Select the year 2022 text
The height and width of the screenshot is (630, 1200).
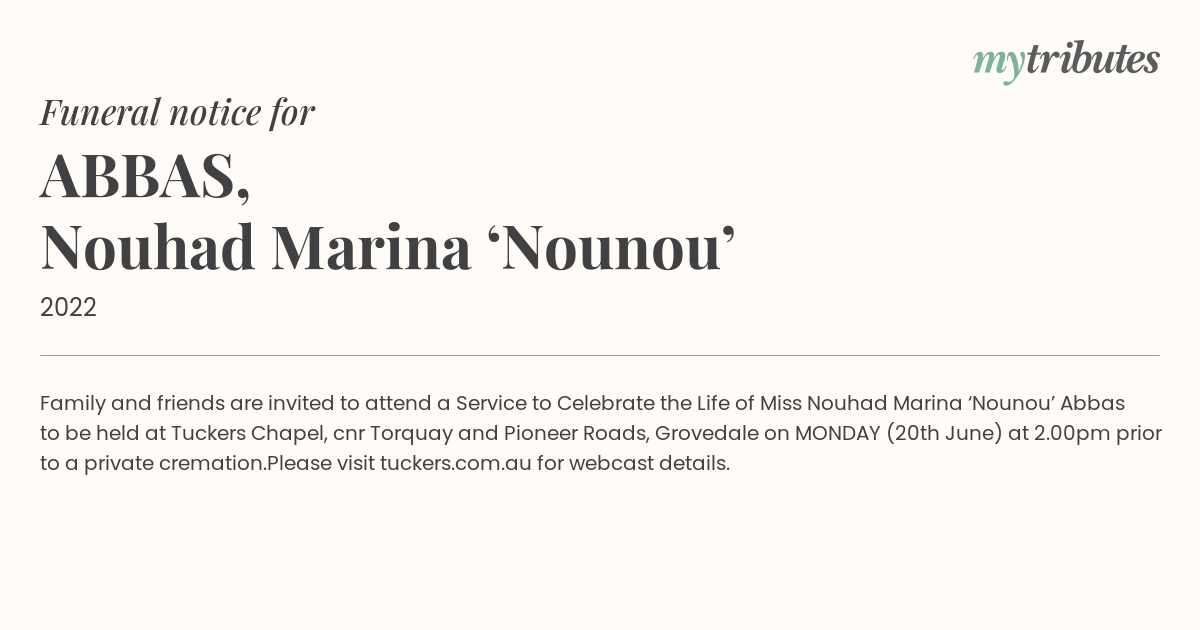pyautogui.click(x=68, y=308)
